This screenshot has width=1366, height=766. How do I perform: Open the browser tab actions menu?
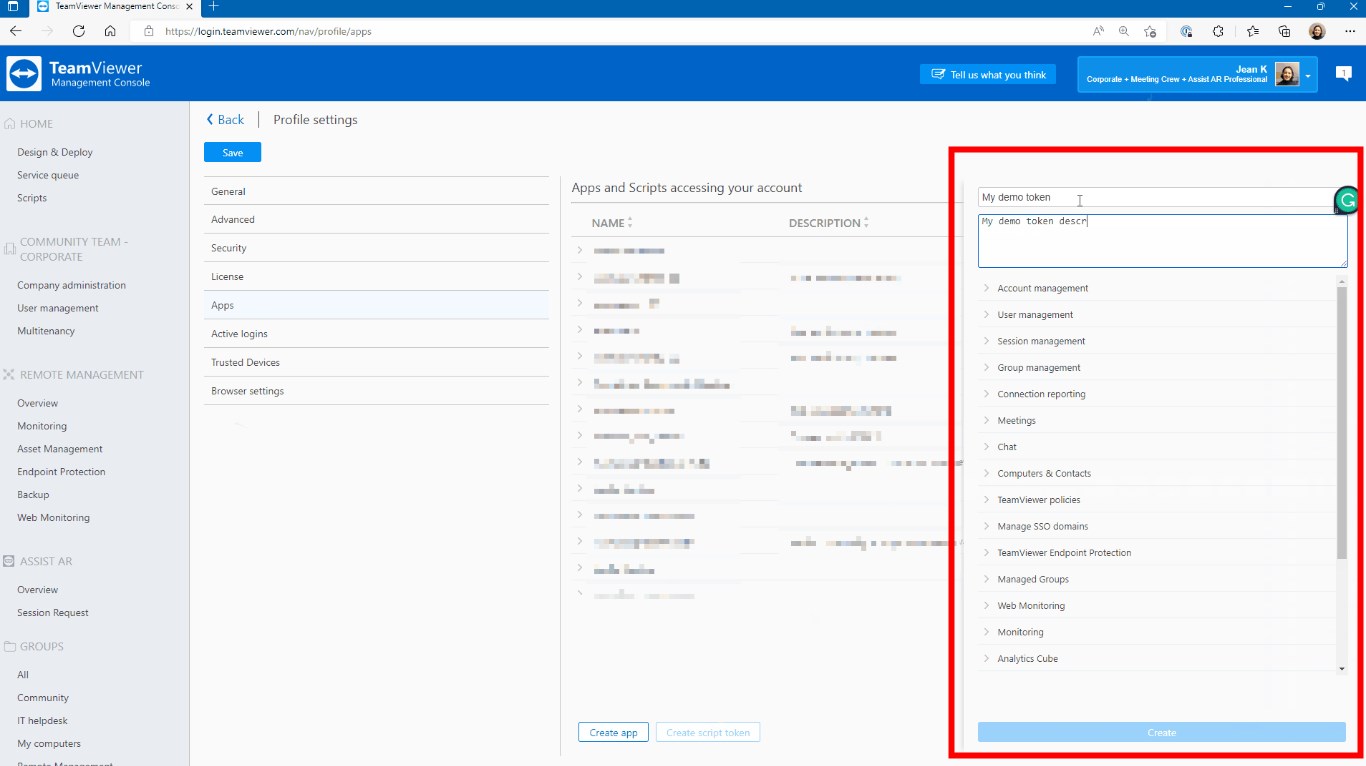pyautogui.click(x=13, y=6)
